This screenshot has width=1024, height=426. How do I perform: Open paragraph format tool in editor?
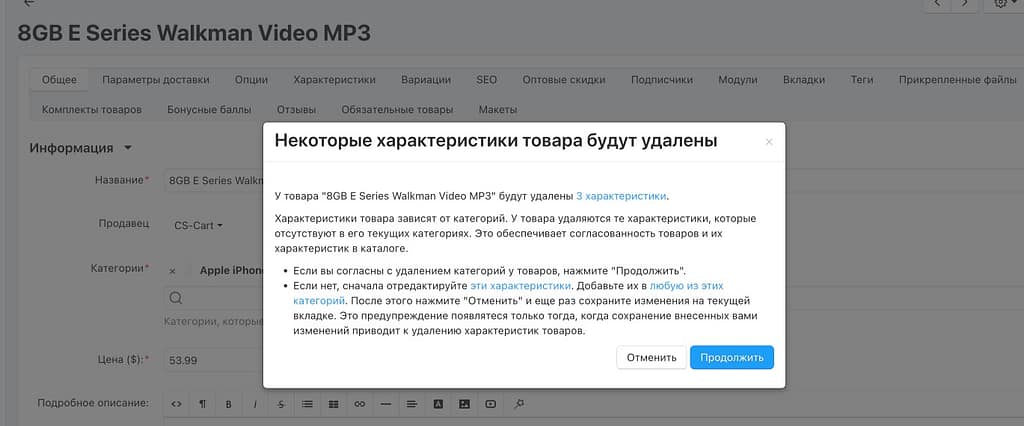202,404
